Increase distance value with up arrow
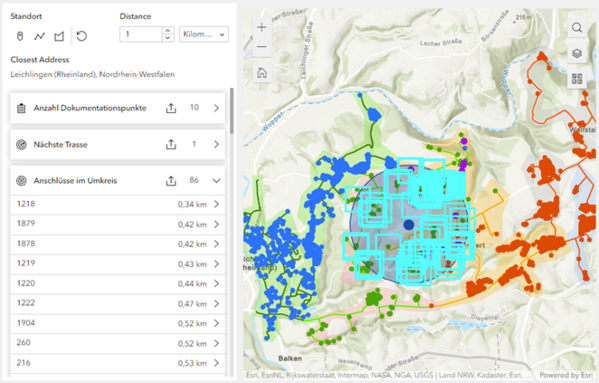599x383 pixels. coord(168,31)
